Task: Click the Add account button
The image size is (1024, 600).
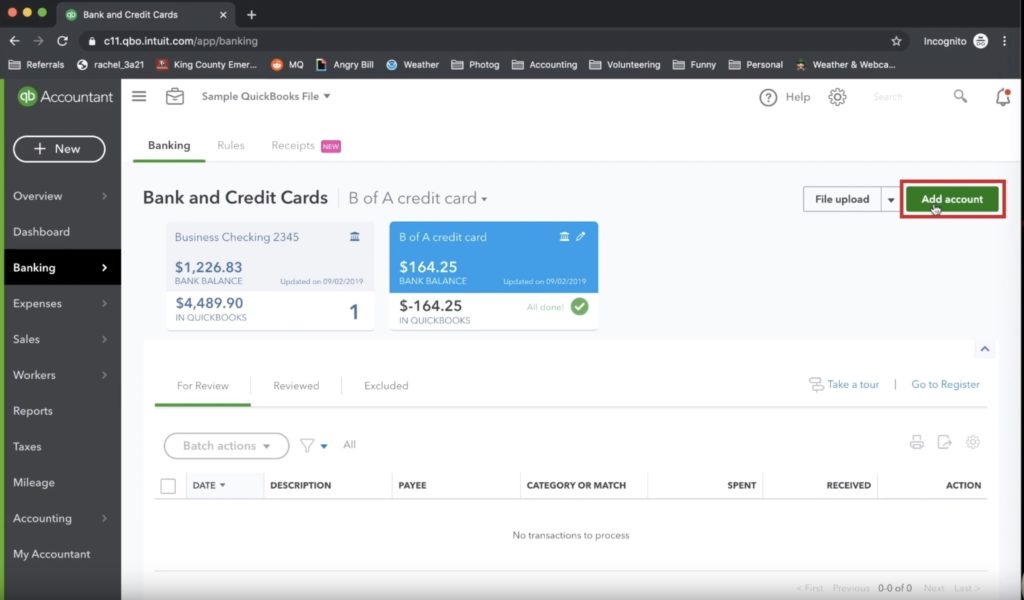Action: [x=951, y=199]
